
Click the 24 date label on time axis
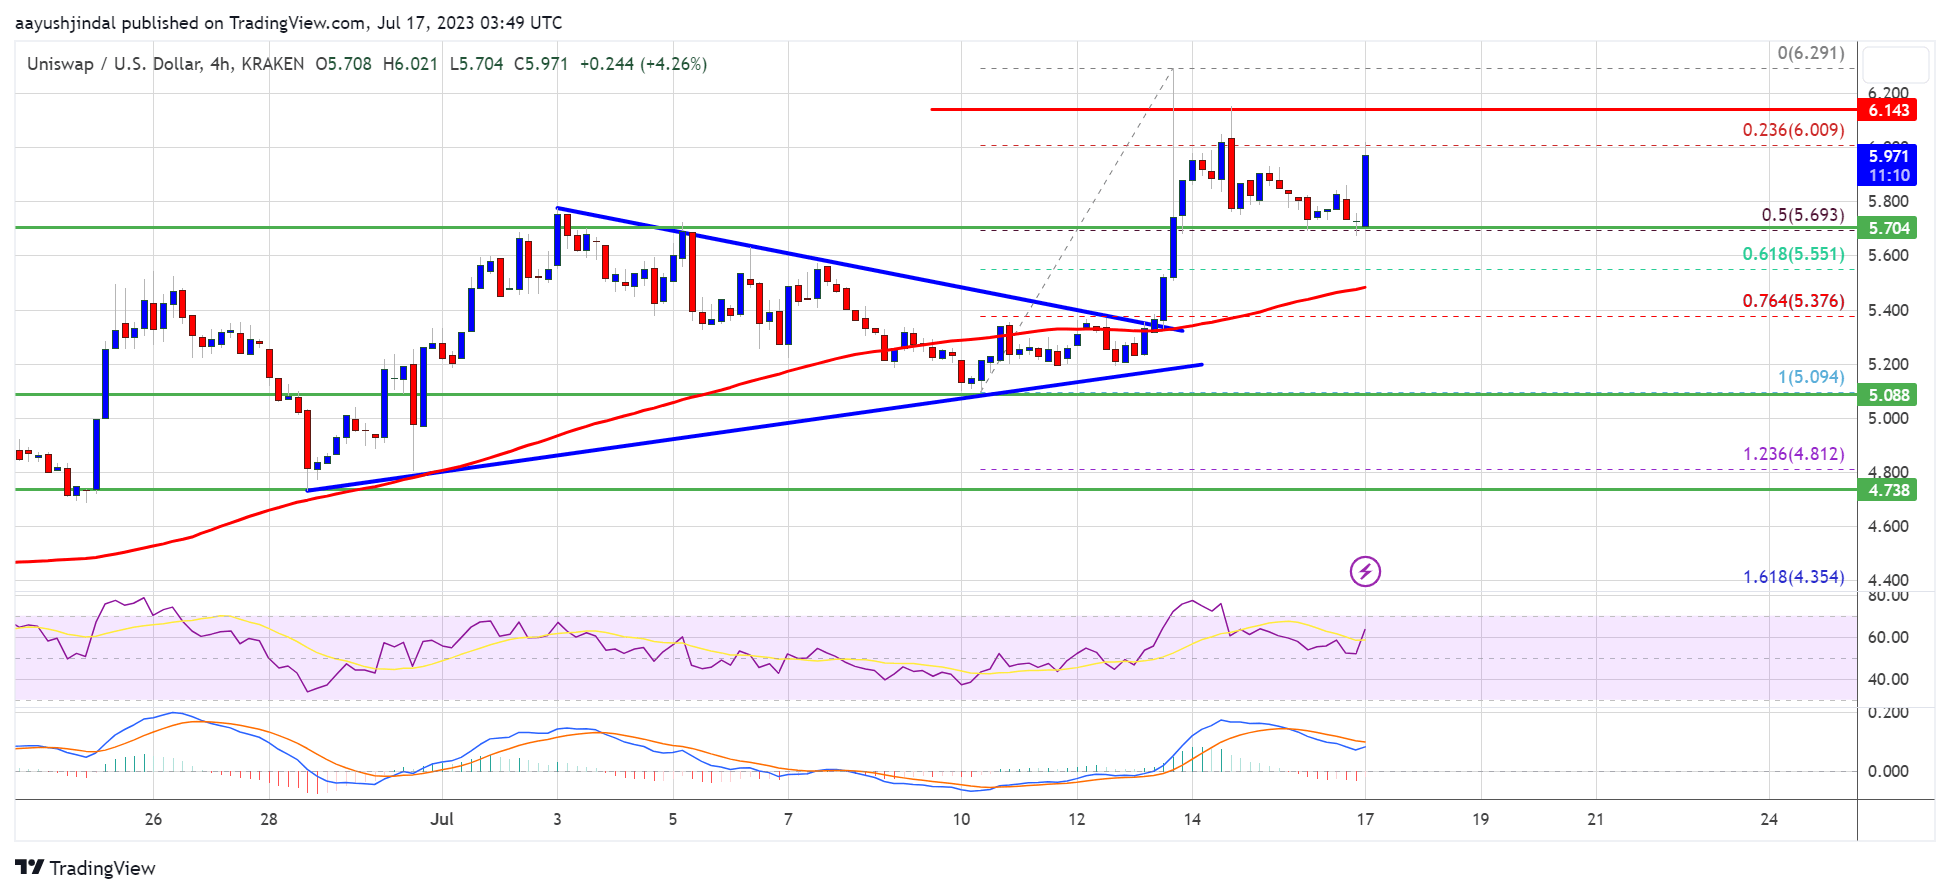[1769, 819]
